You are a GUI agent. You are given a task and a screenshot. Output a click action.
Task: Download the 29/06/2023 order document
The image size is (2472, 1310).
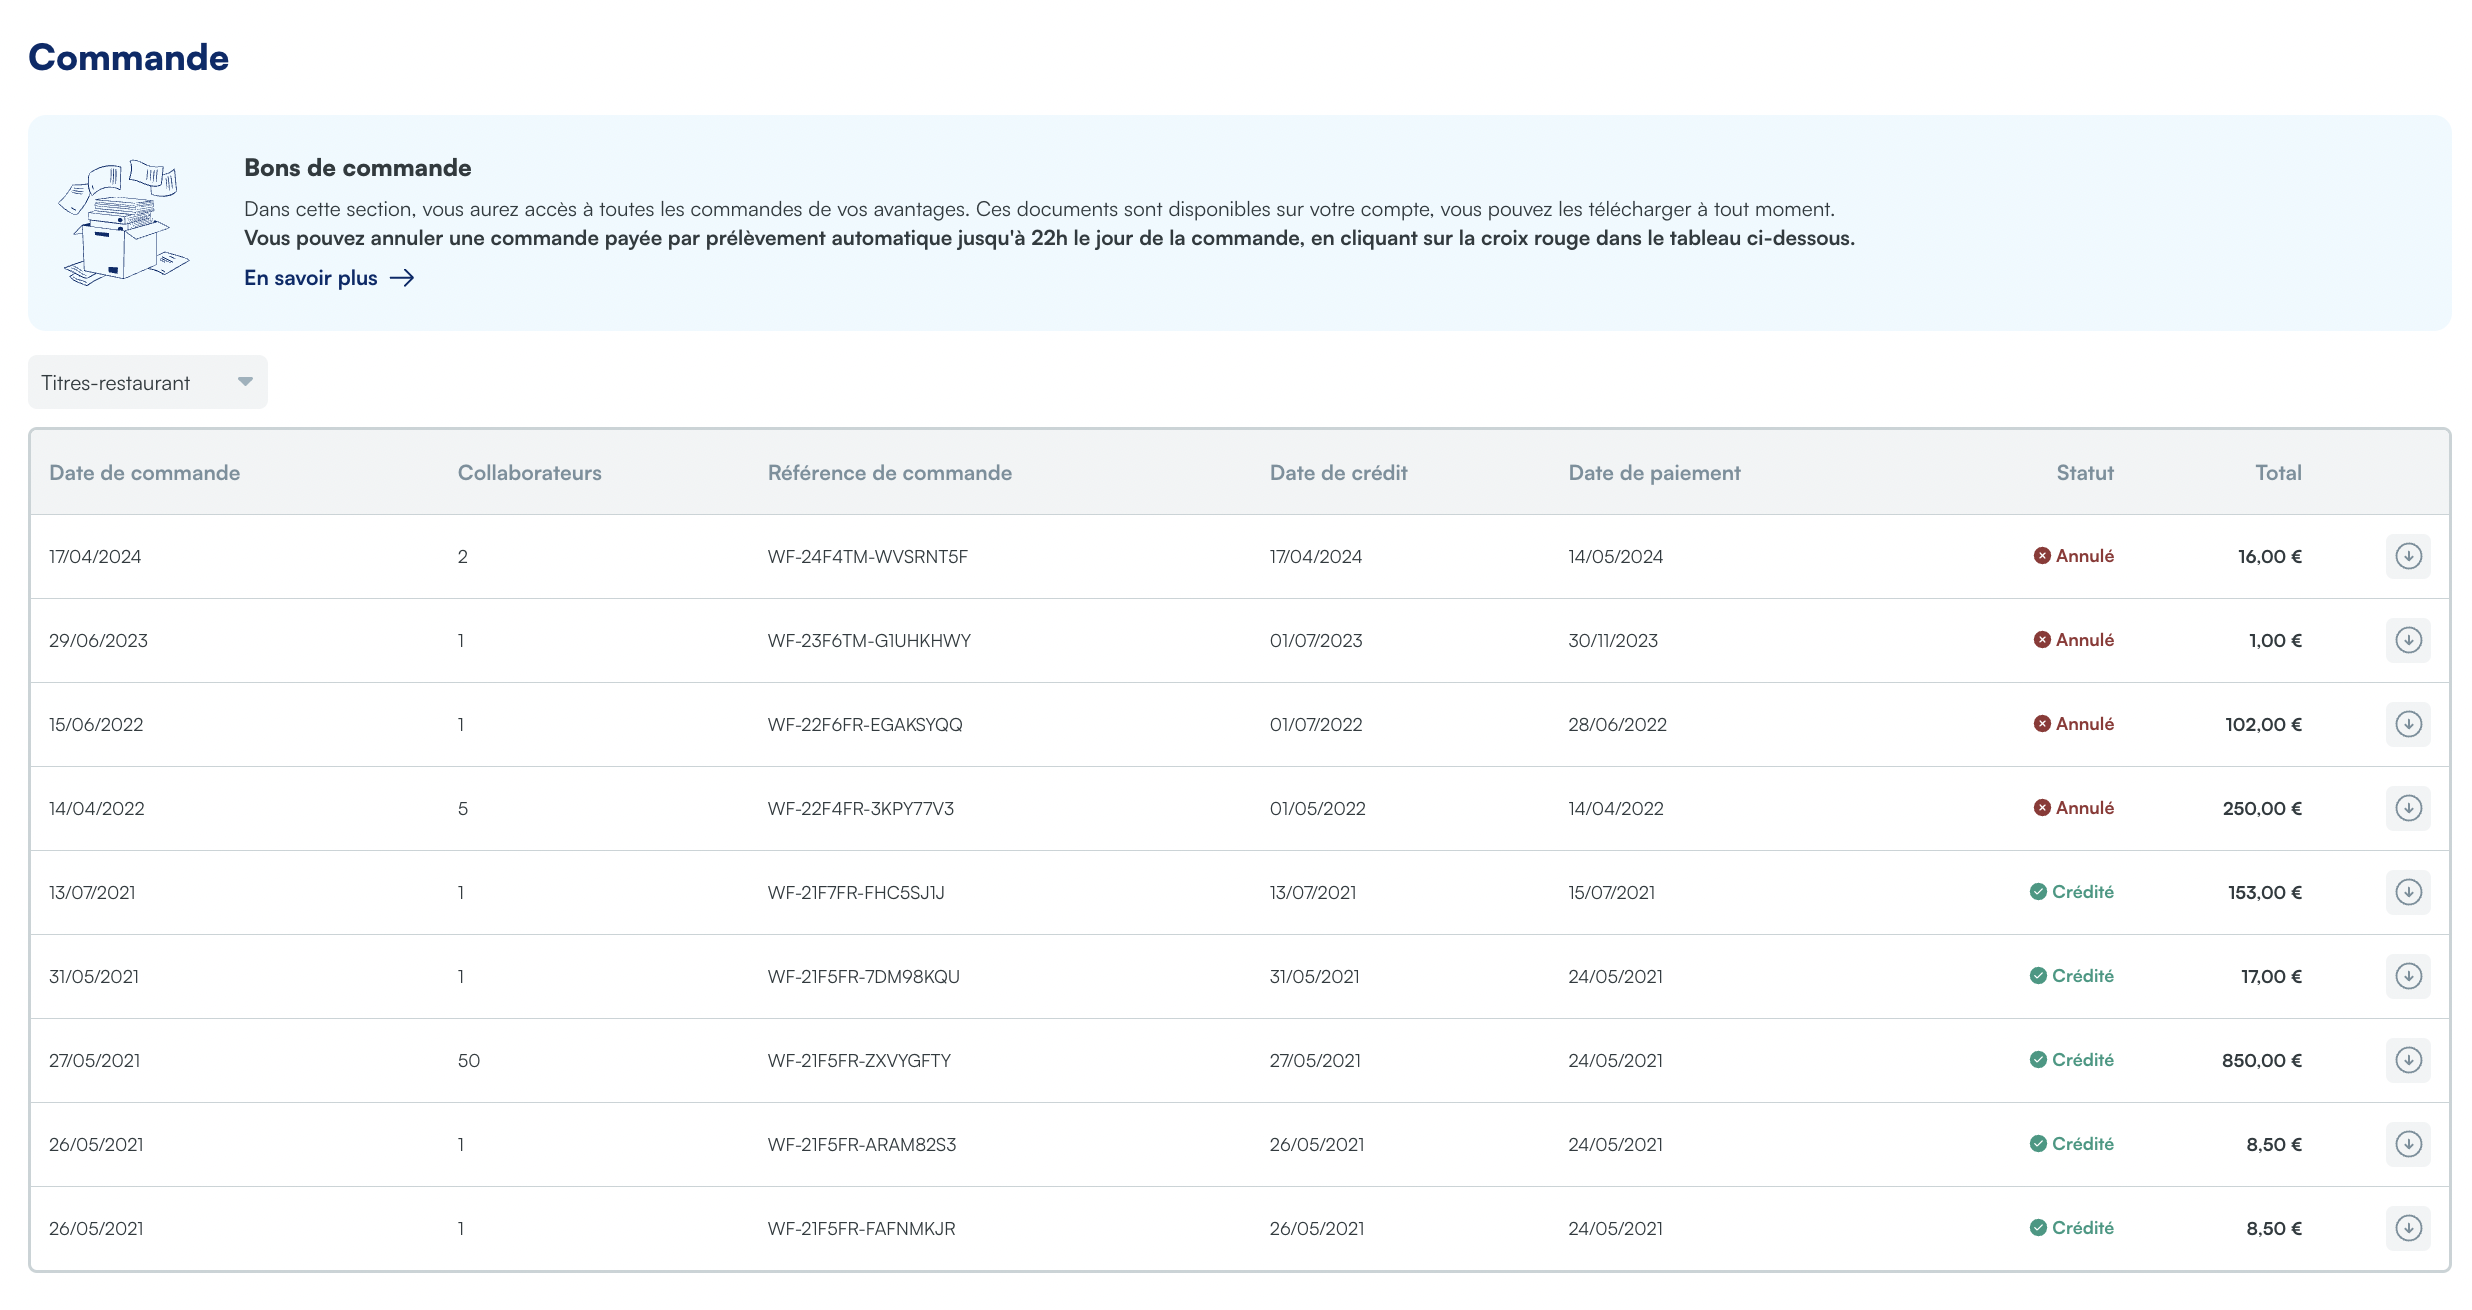pyautogui.click(x=2408, y=640)
